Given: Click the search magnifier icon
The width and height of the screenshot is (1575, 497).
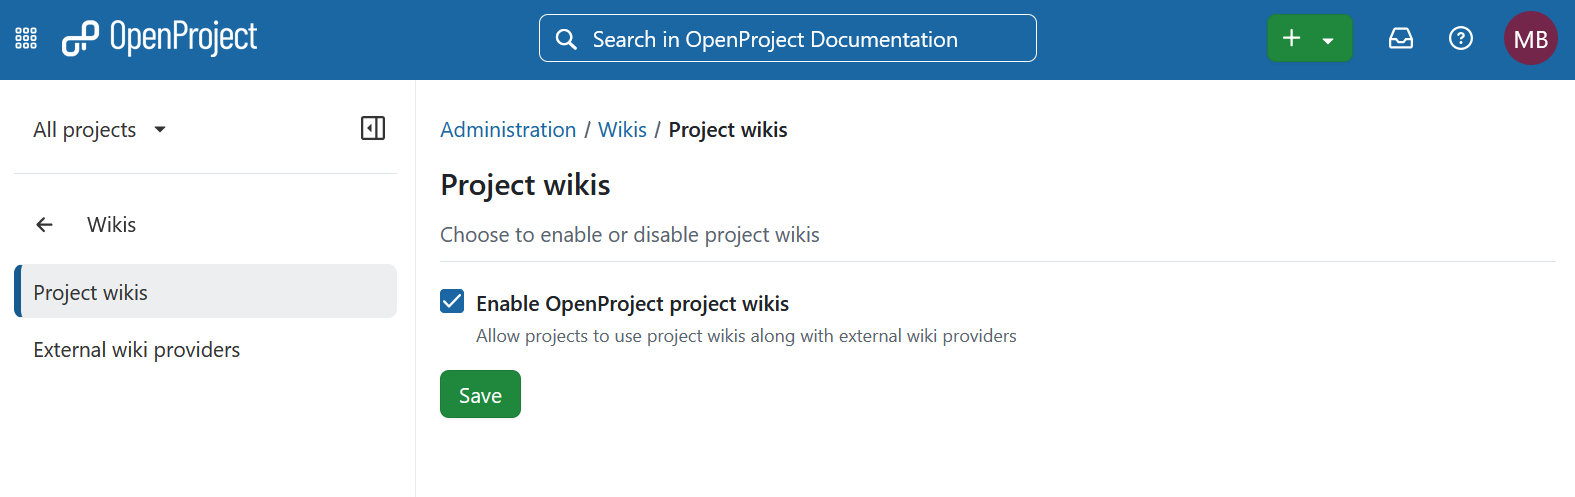Looking at the screenshot, I should tap(566, 39).
